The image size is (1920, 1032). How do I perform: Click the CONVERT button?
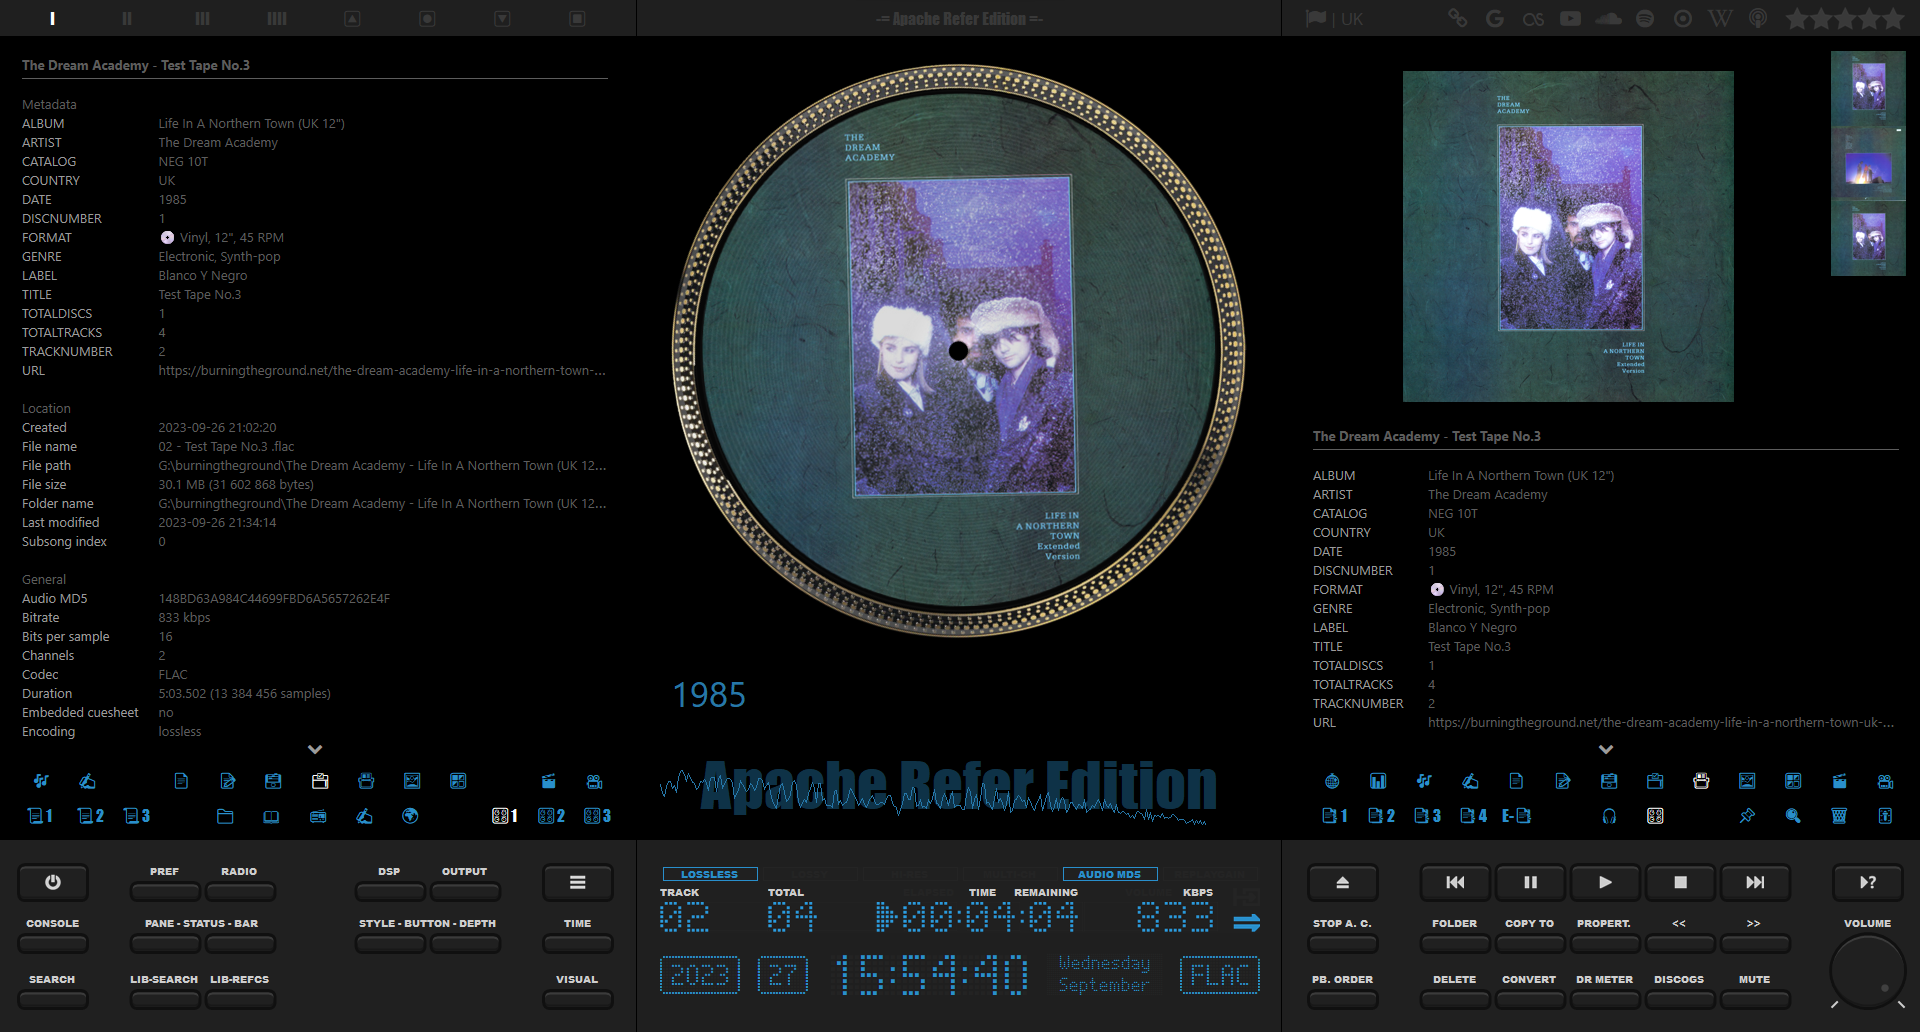(x=1529, y=999)
